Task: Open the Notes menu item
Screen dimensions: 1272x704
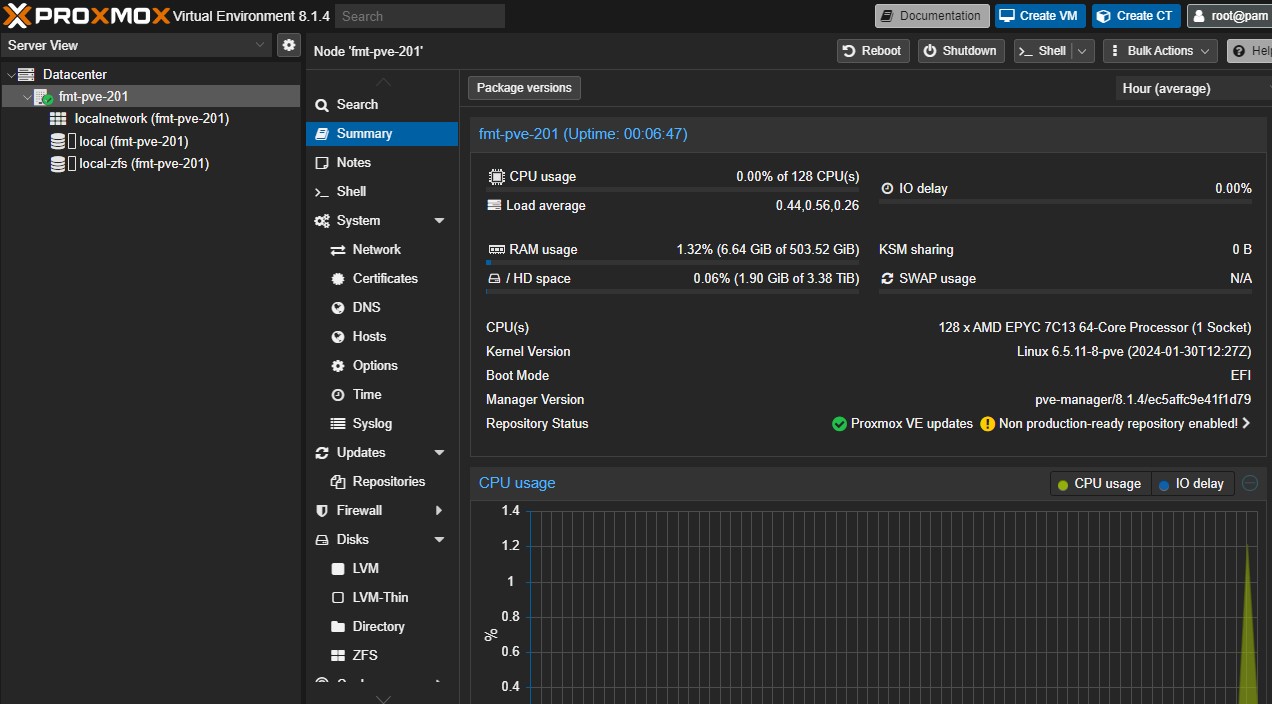Action: tap(353, 162)
